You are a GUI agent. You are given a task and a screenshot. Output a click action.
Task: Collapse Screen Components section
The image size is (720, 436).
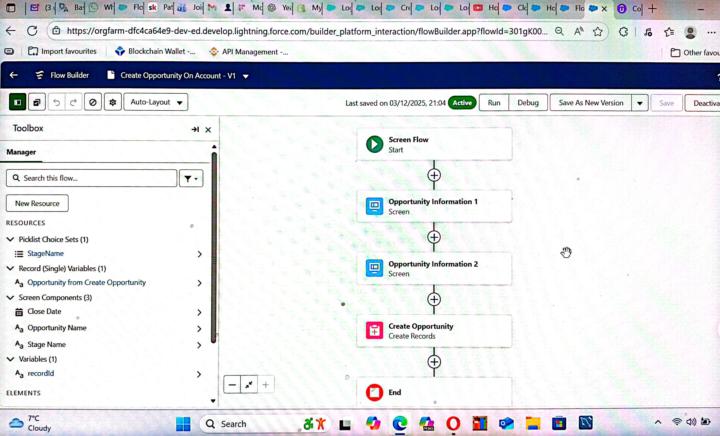[x=11, y=297]
